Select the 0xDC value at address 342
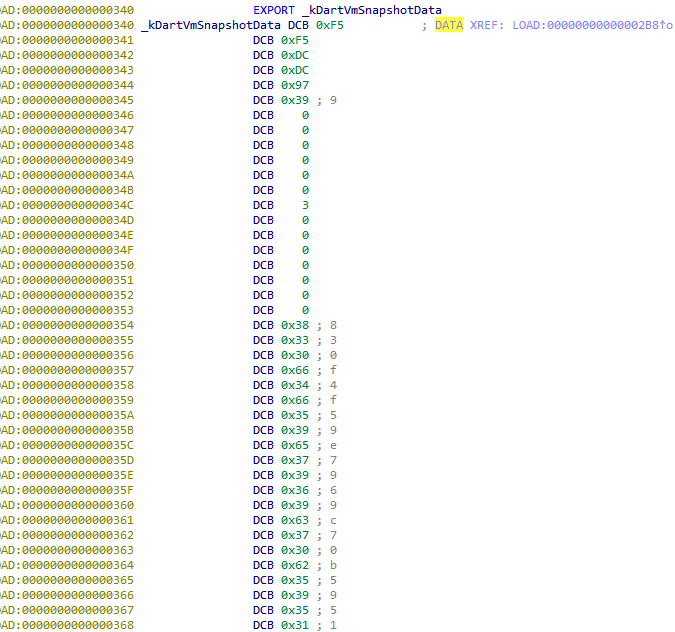675x632 pixels. click(295, 55)
